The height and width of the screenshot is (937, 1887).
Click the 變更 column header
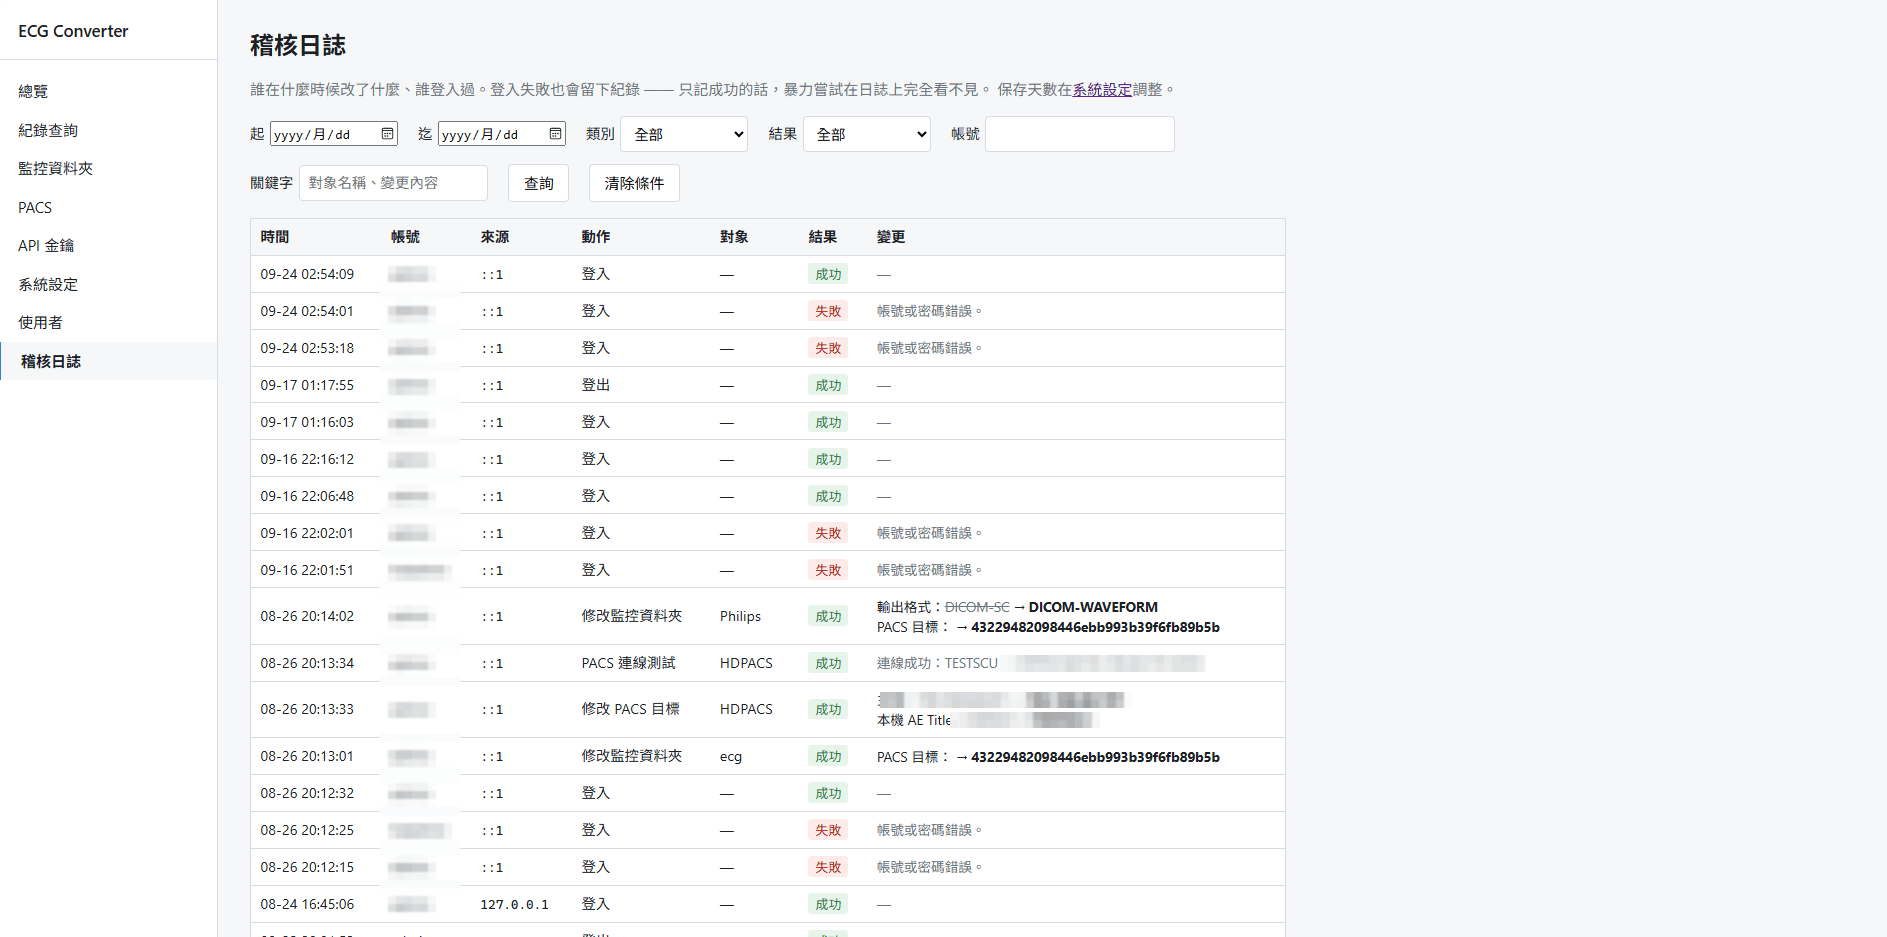pos(891,237)
